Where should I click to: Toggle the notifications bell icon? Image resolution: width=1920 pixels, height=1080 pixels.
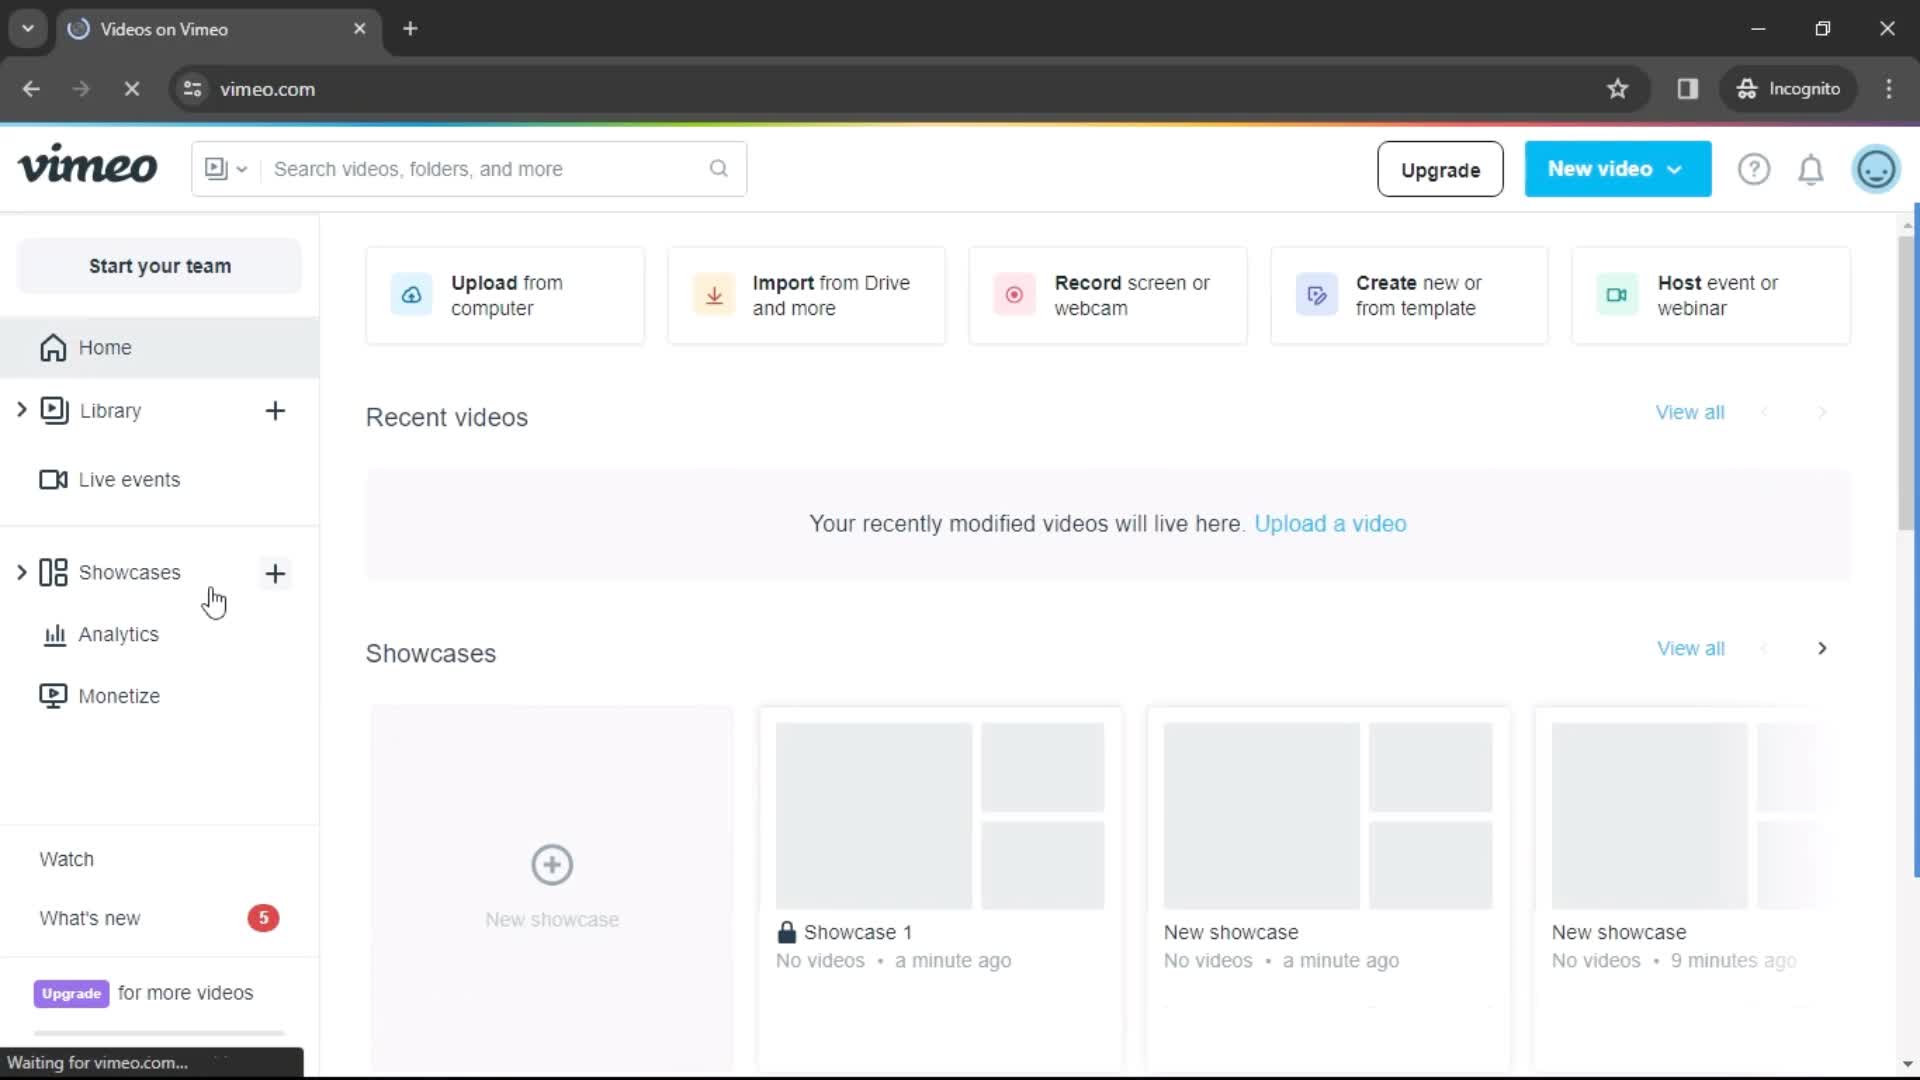(x=1812, y=169)
